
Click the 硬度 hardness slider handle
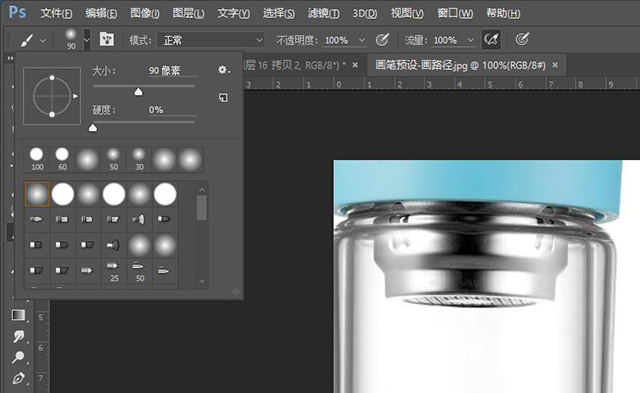tap(93, 128)
